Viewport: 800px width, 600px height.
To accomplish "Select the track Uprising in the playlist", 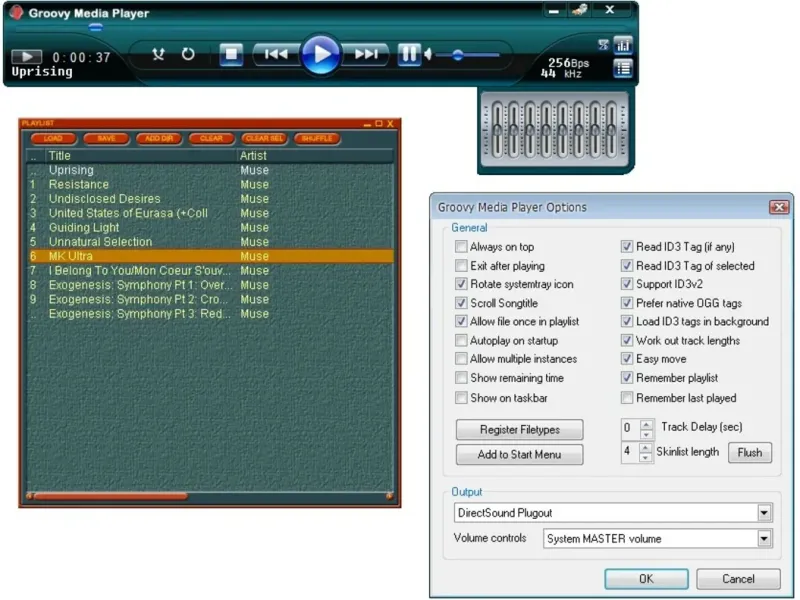I will click(x=210, y=170).
